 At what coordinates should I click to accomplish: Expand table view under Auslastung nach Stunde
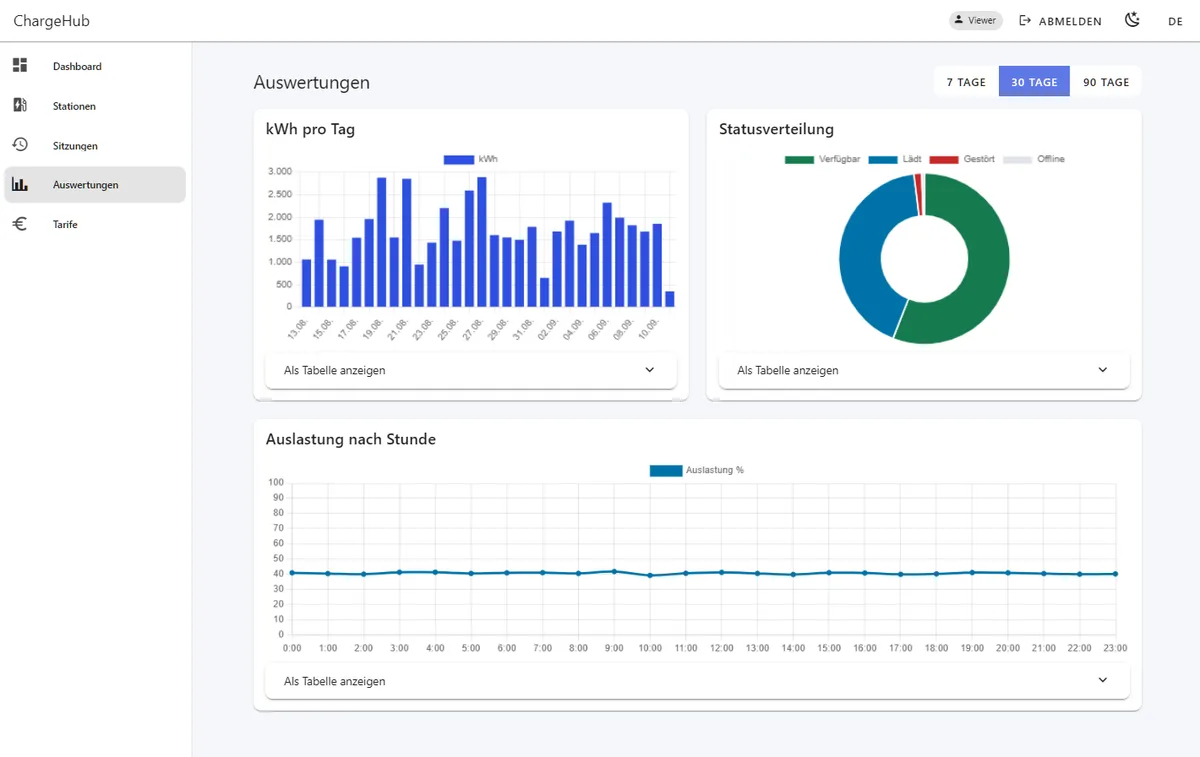point(697,681)
